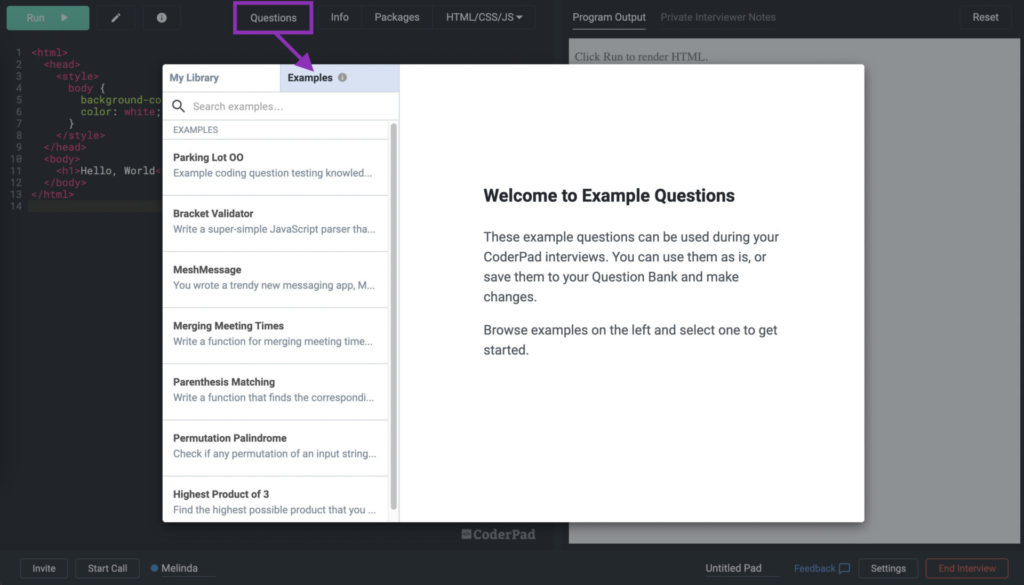Select the Examples tab
The image size is (1024, 585).
[312, 77]
